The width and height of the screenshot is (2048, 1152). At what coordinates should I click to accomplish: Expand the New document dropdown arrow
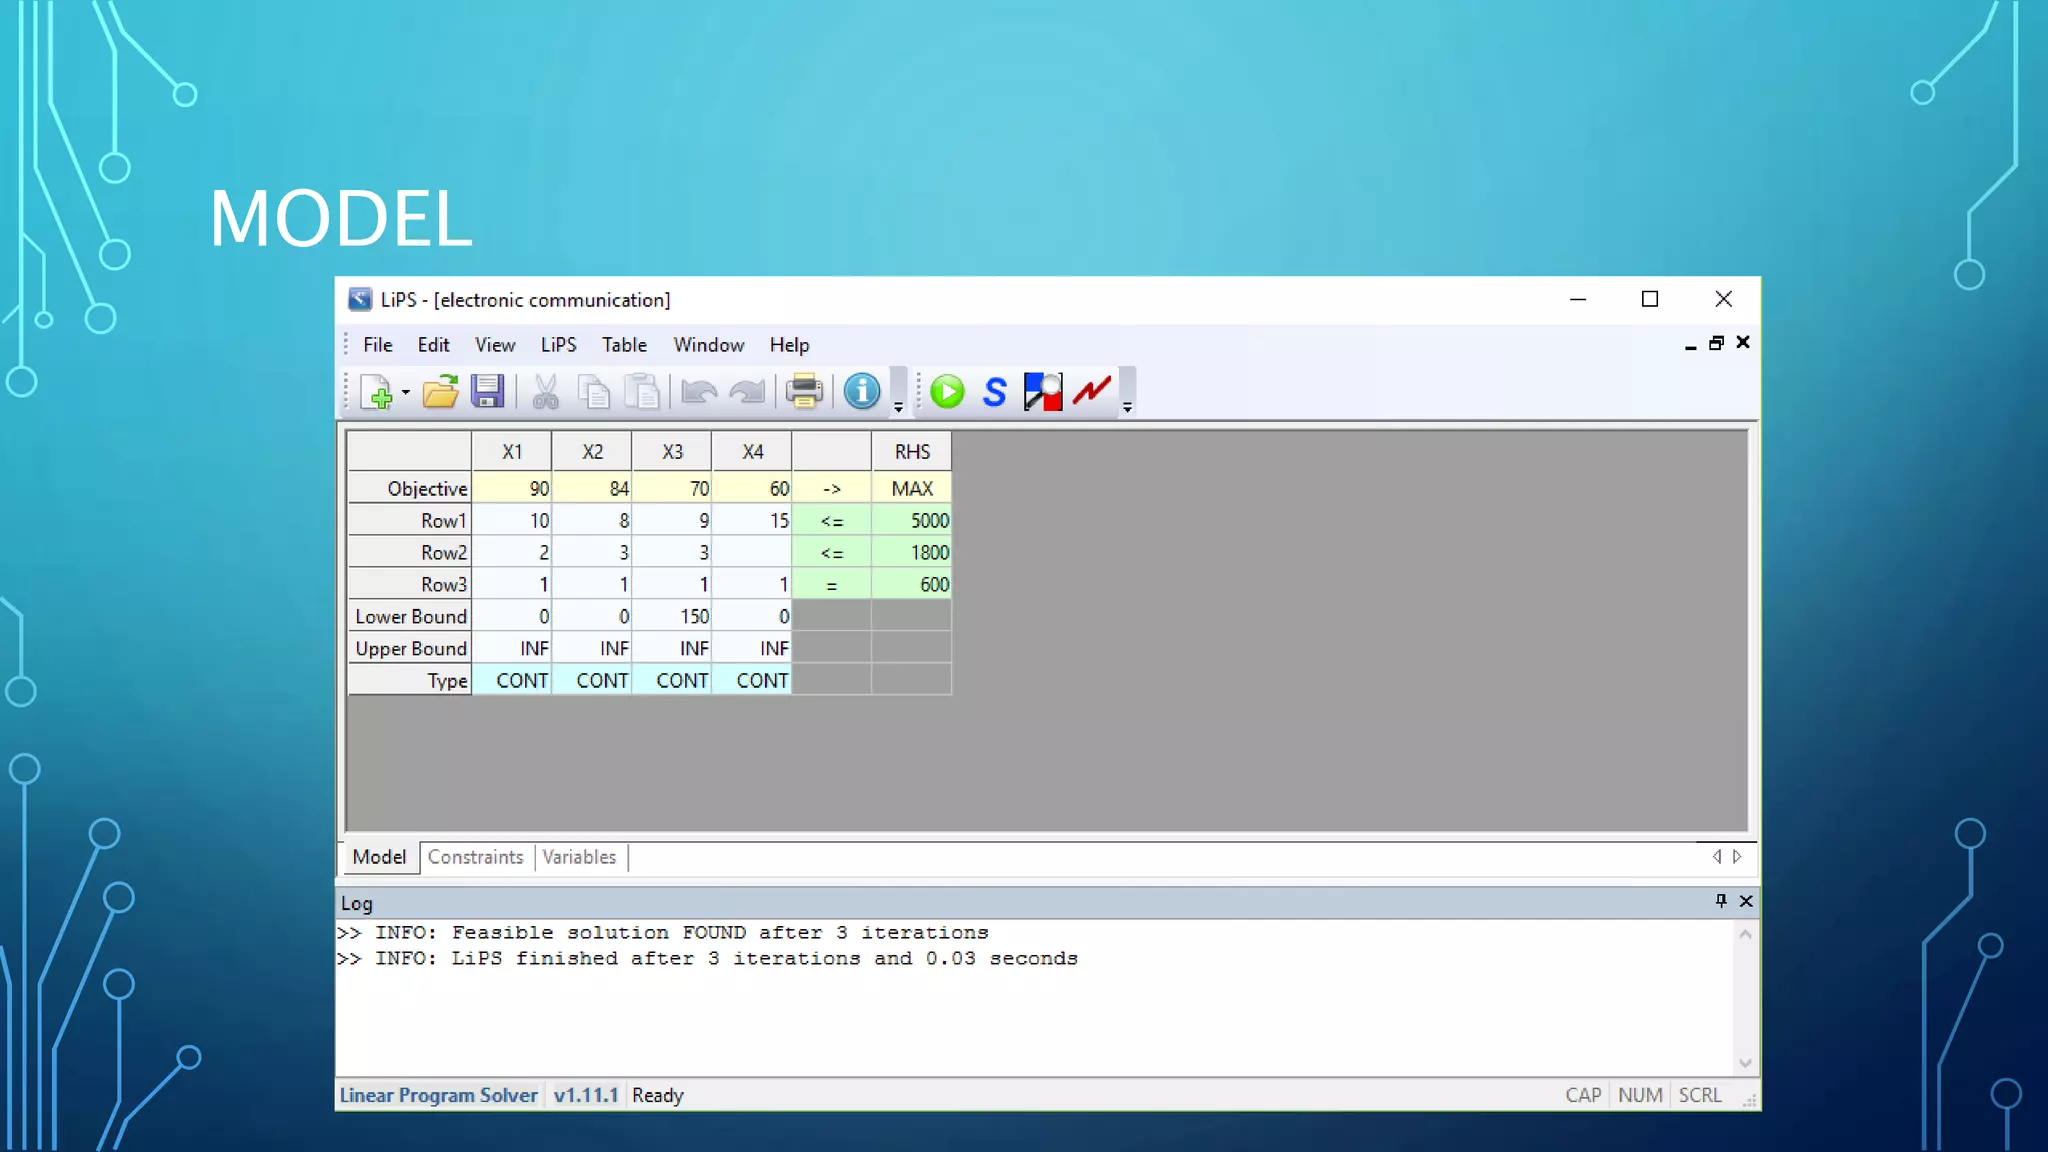tap(406, 392)
